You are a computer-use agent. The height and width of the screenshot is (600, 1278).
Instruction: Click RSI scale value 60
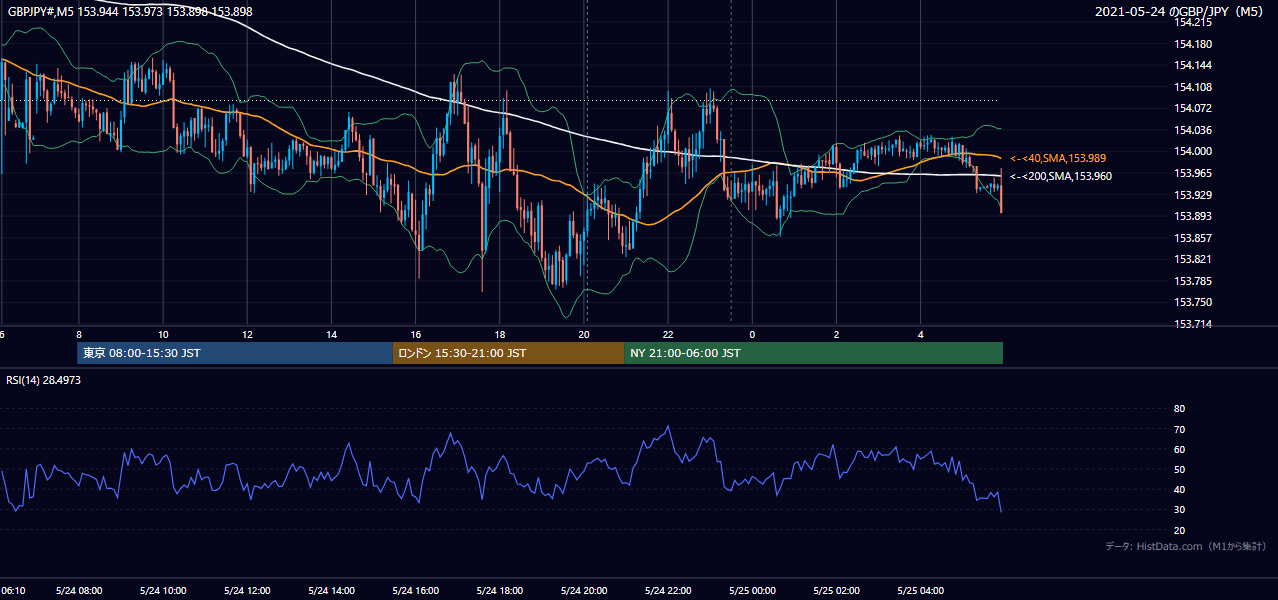coord(1179,449)
